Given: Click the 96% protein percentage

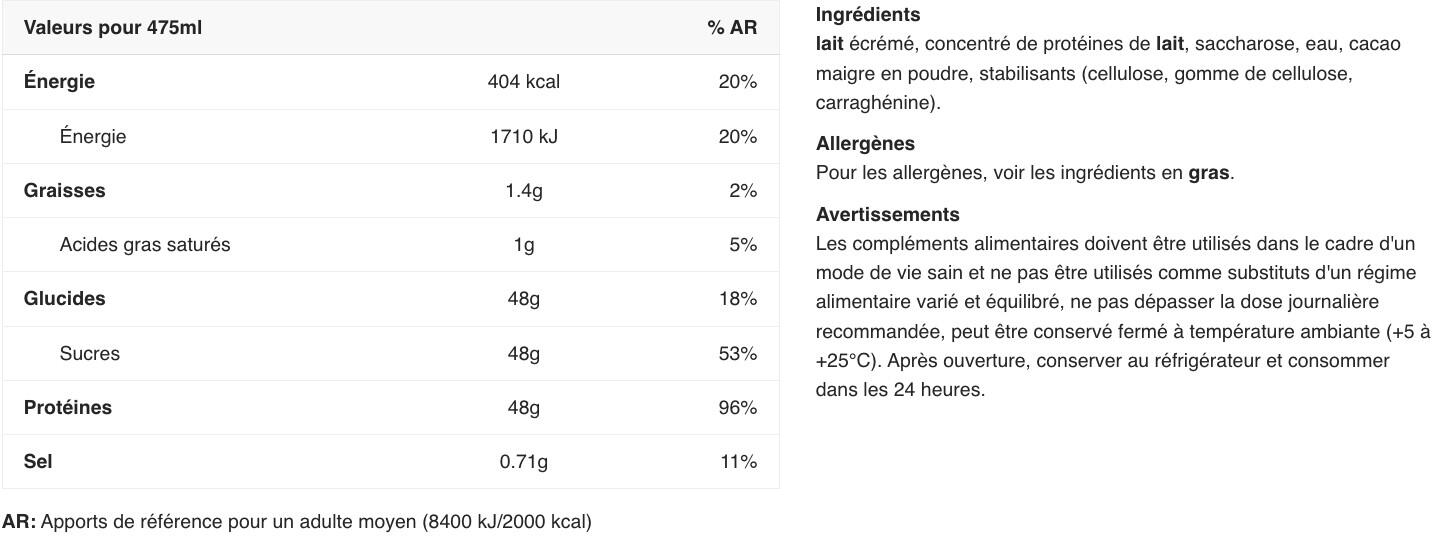Looking at the screenshot, I should pyautogui.click(x=738, y=407).
